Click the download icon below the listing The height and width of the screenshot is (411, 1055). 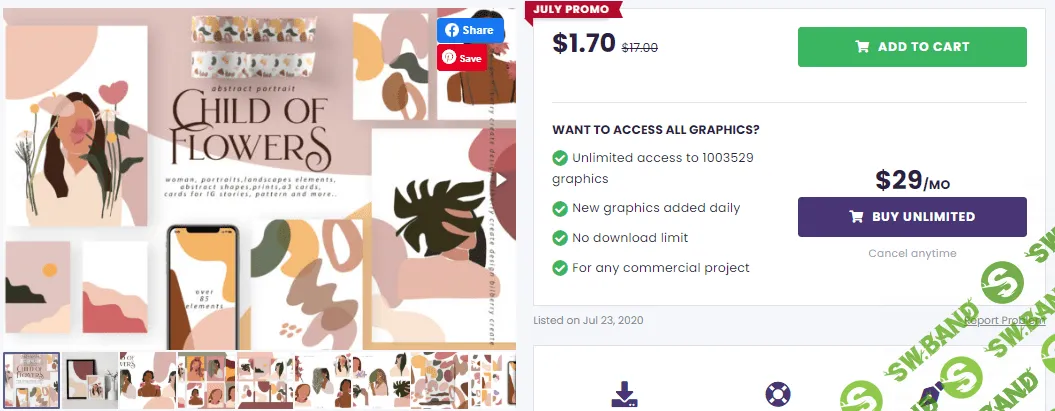pos(624,393)
